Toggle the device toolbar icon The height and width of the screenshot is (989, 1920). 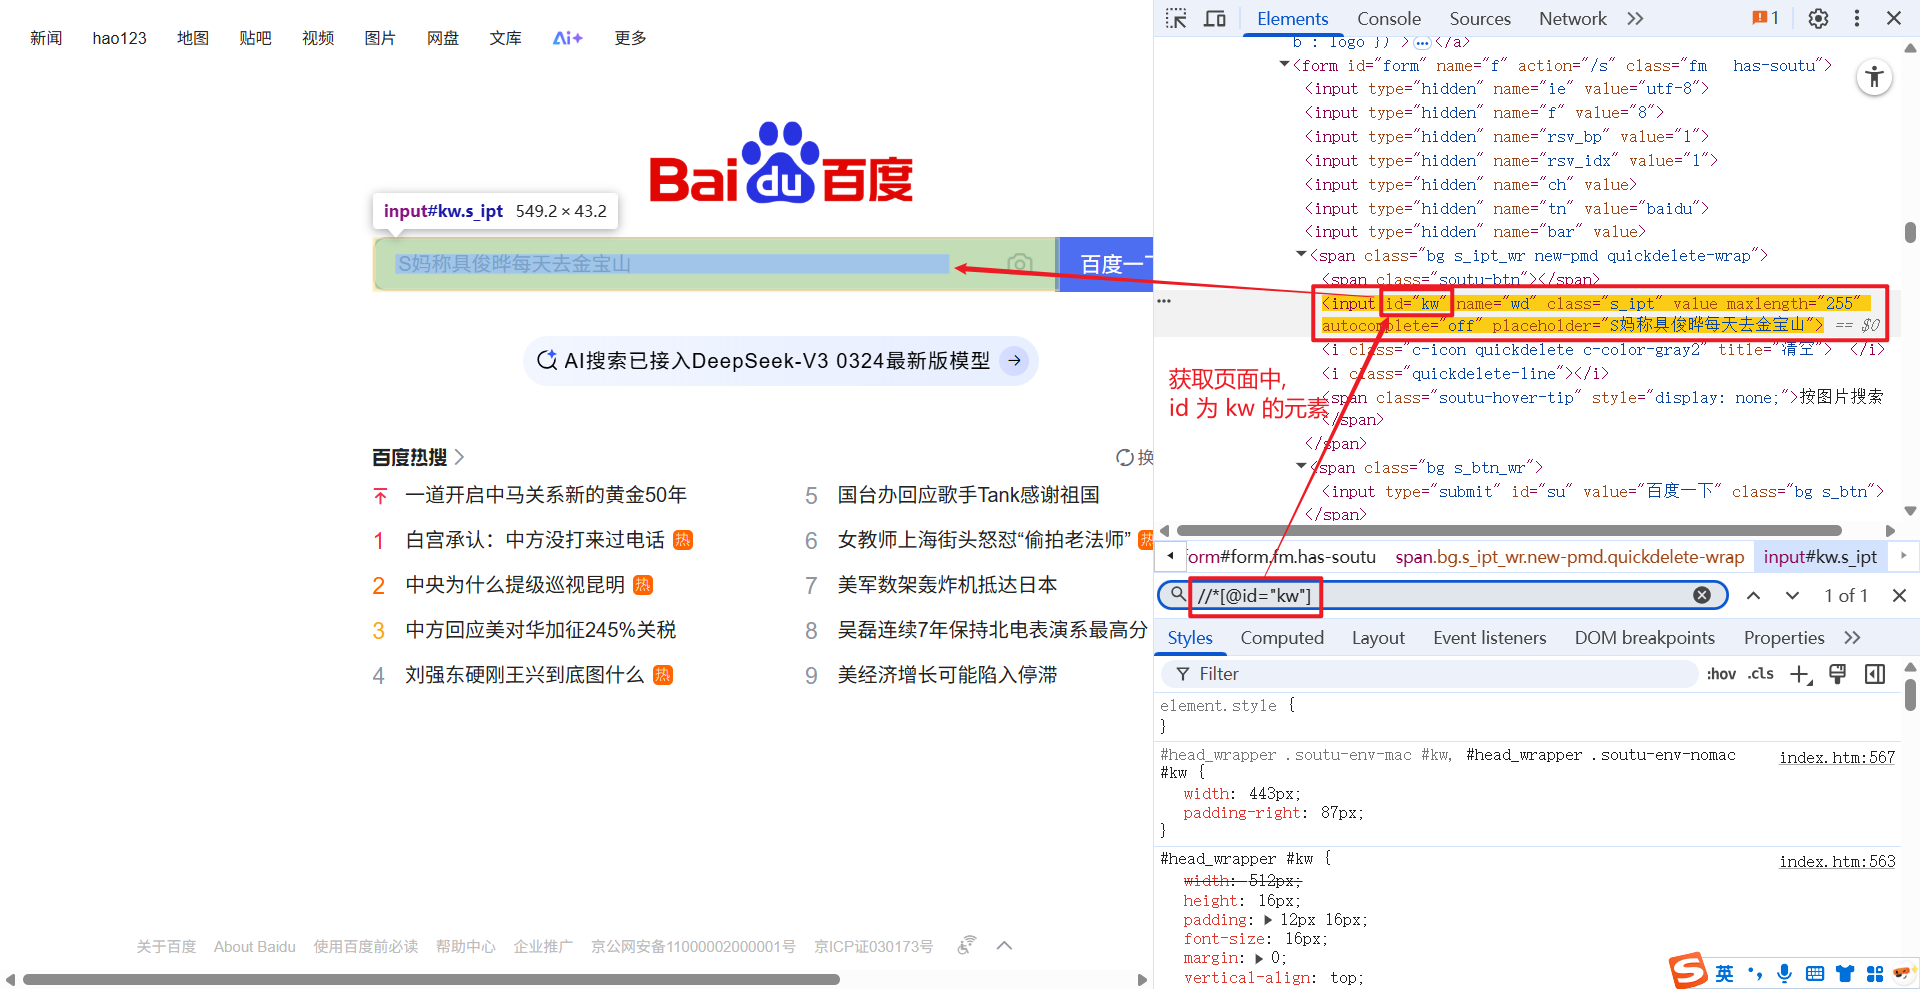tap(1215, 18)
